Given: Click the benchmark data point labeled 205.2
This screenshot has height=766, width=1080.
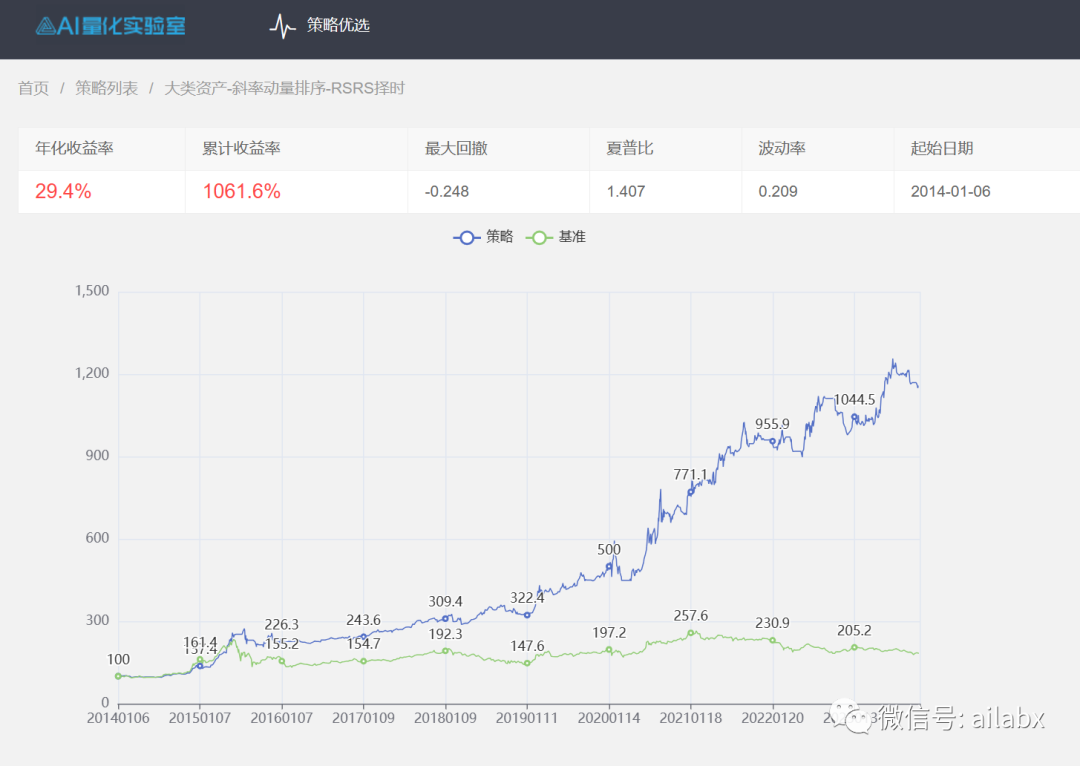Looking at the screenshot, I should pyautogui.click(x=855, y=648).
